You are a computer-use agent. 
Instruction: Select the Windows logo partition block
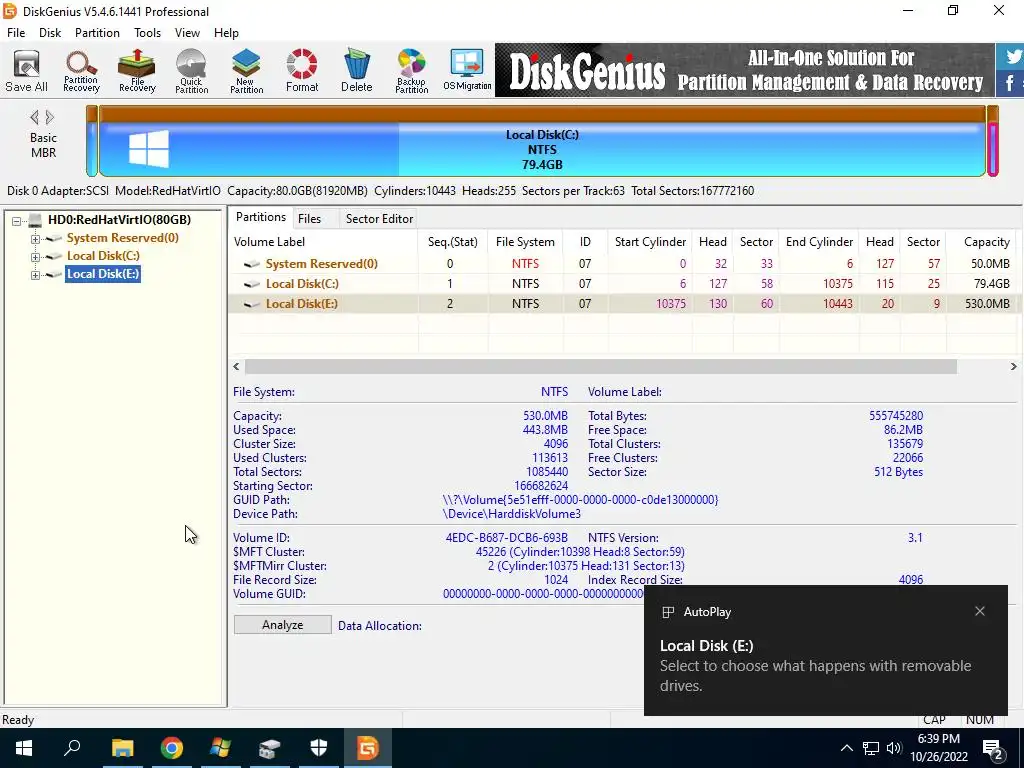(149, 148)
